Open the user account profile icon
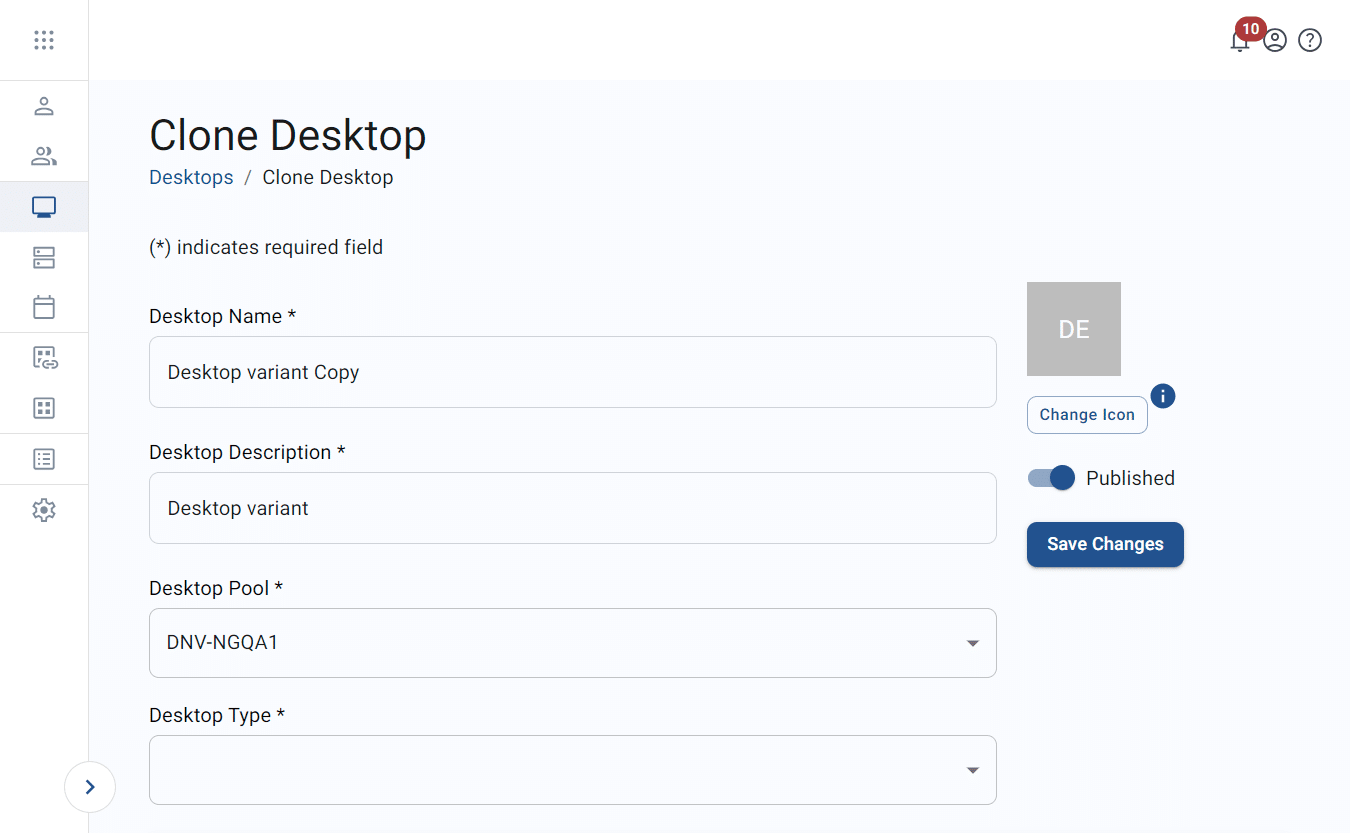1350x833 pixels. coord(1275,40)
